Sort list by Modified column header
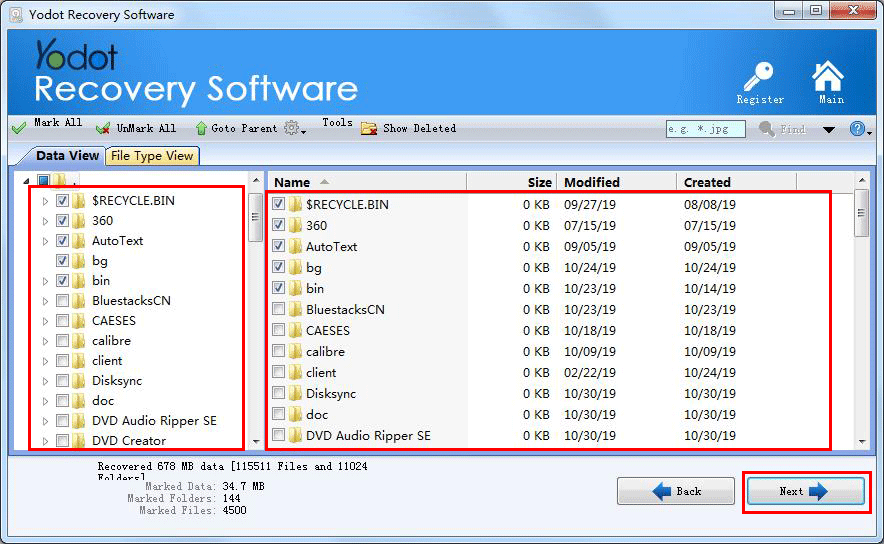Image resolution: width=884 pixels, height=544 pixels. 592,182
